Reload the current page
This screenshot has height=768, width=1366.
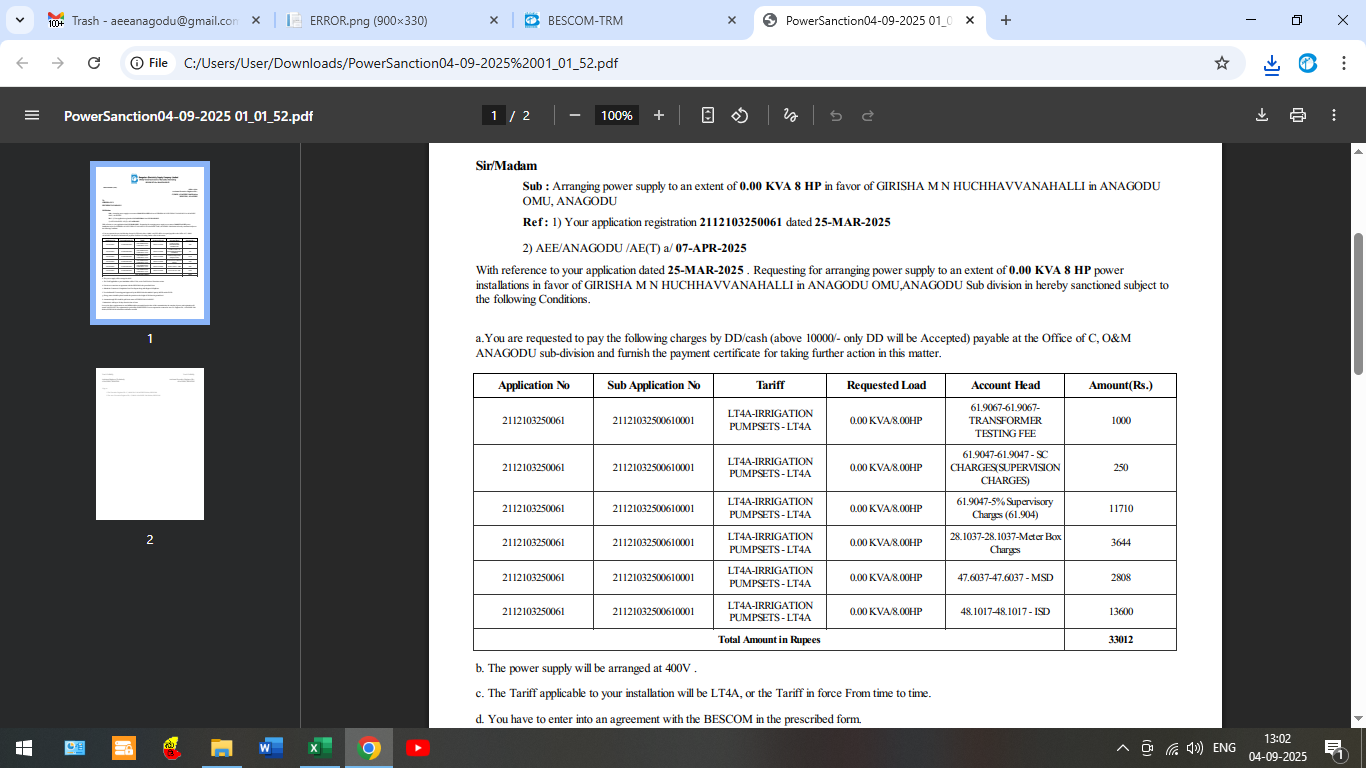pyautogui.click(x=94, y=63)
